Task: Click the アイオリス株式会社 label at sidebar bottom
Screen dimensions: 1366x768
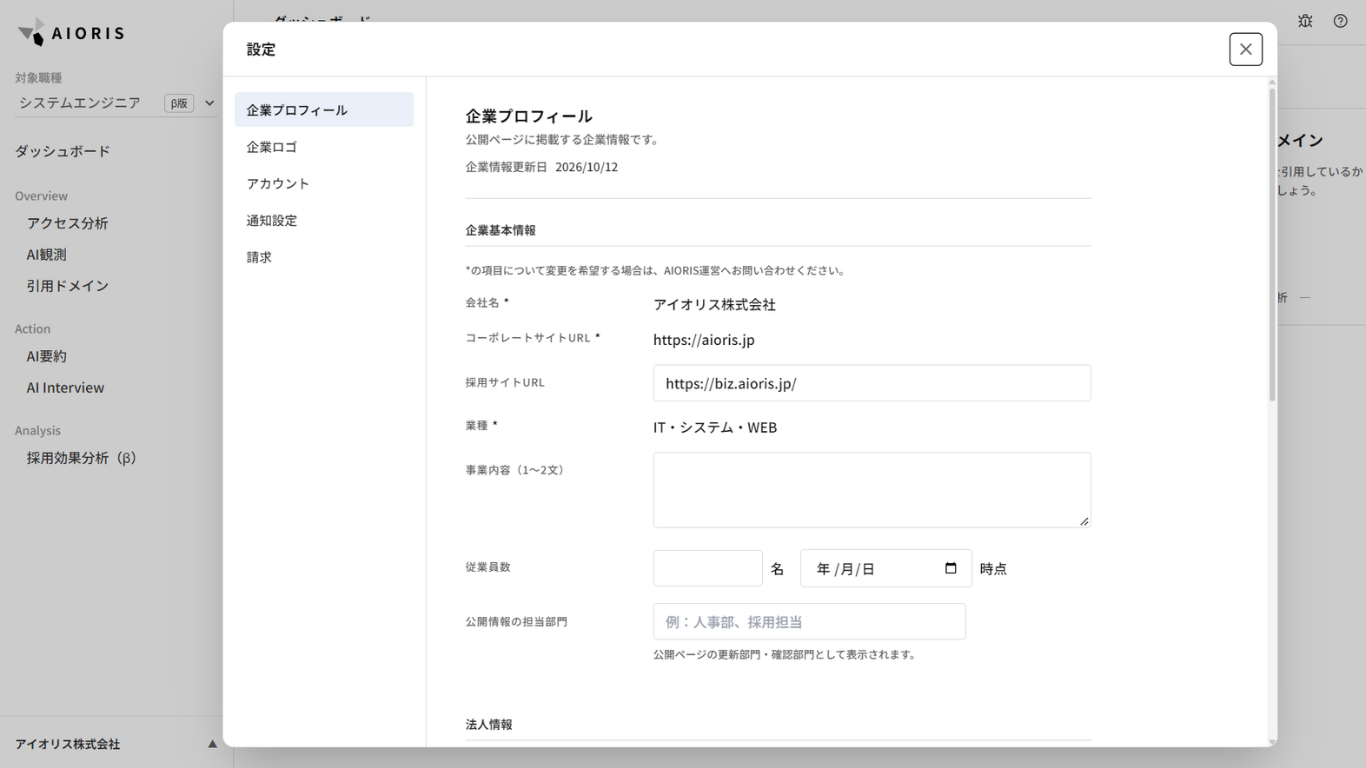Action: coord(68,744)
